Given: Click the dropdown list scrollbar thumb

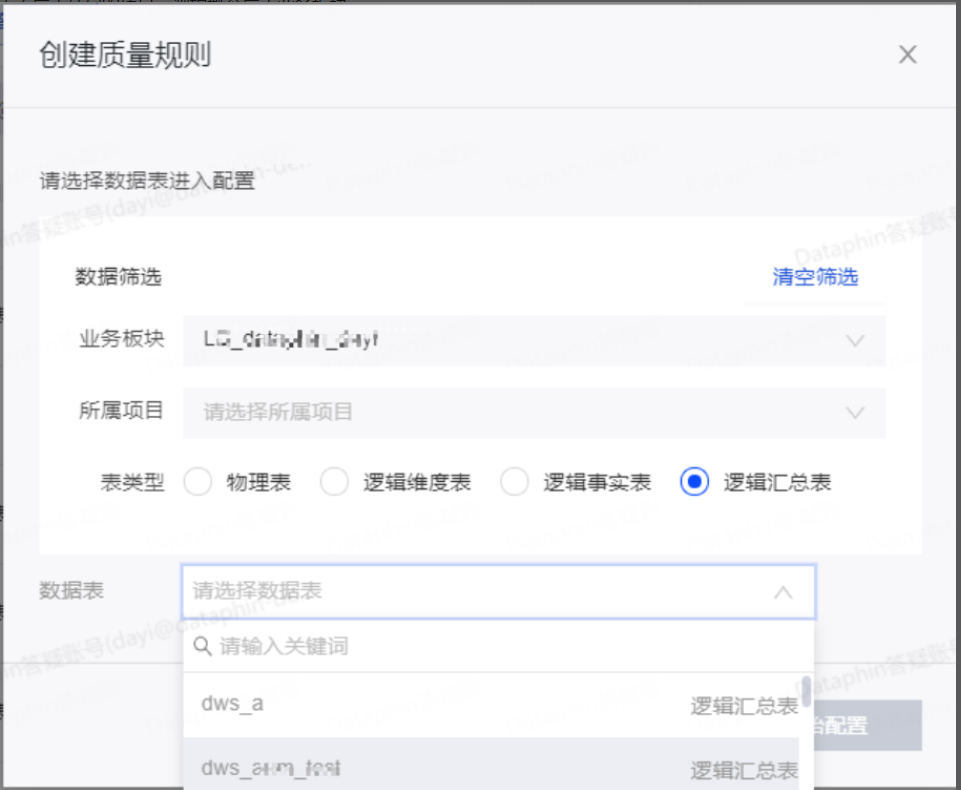Looking at the screenshot, I should pos(806,691).
